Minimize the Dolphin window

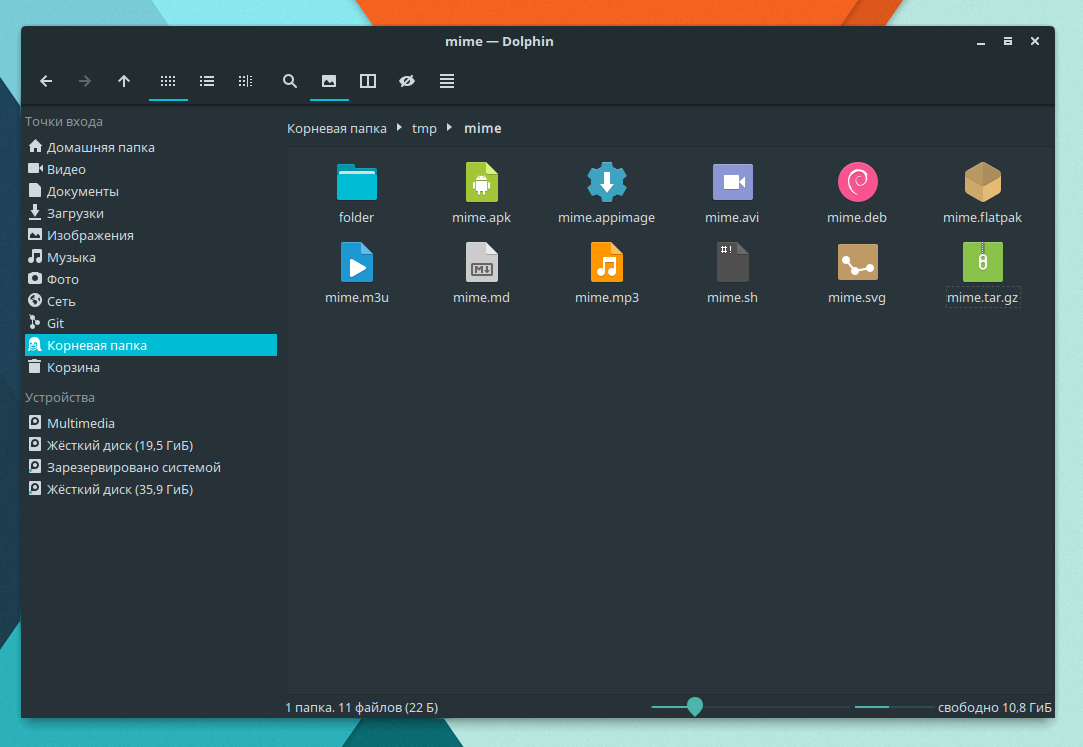[x=981, y=41]
